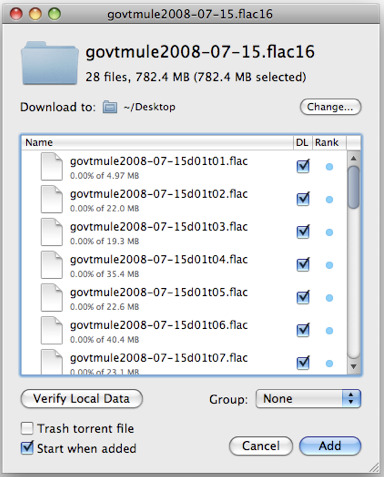This screenshot has width=384, height=477.
Task: Click the green zoom window button
Action: [x=54, y=14]
